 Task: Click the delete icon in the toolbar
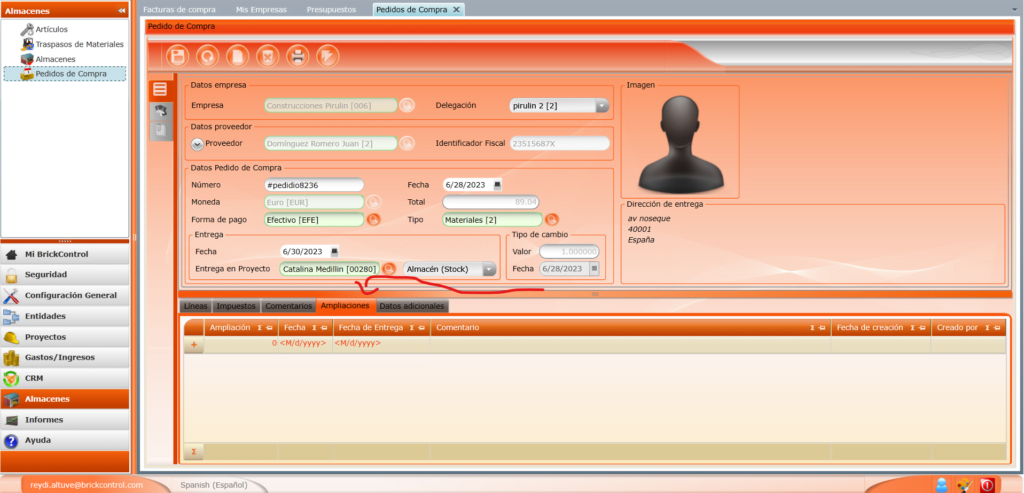click(x=267, y=56)
